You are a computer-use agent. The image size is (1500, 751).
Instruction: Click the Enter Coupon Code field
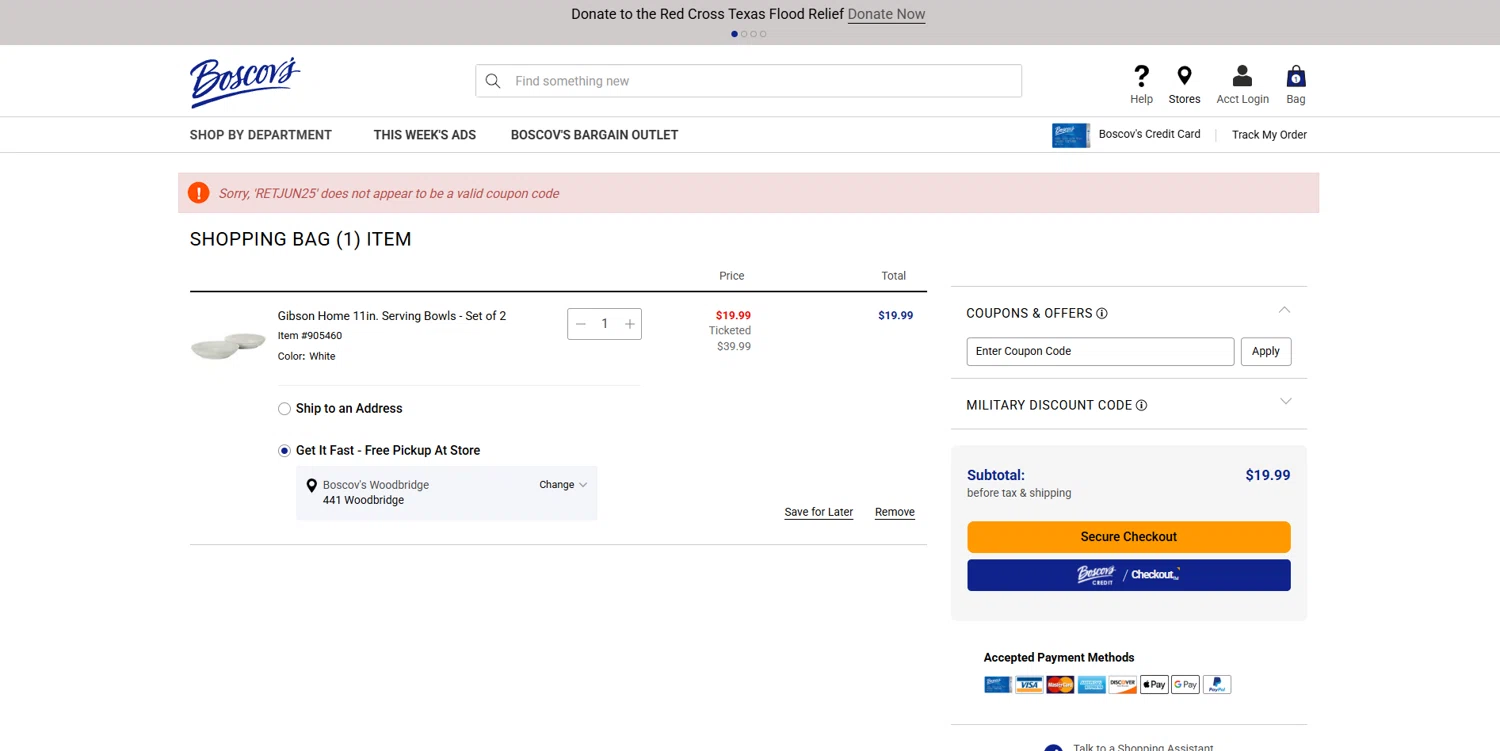click(x=1100, y=351)
